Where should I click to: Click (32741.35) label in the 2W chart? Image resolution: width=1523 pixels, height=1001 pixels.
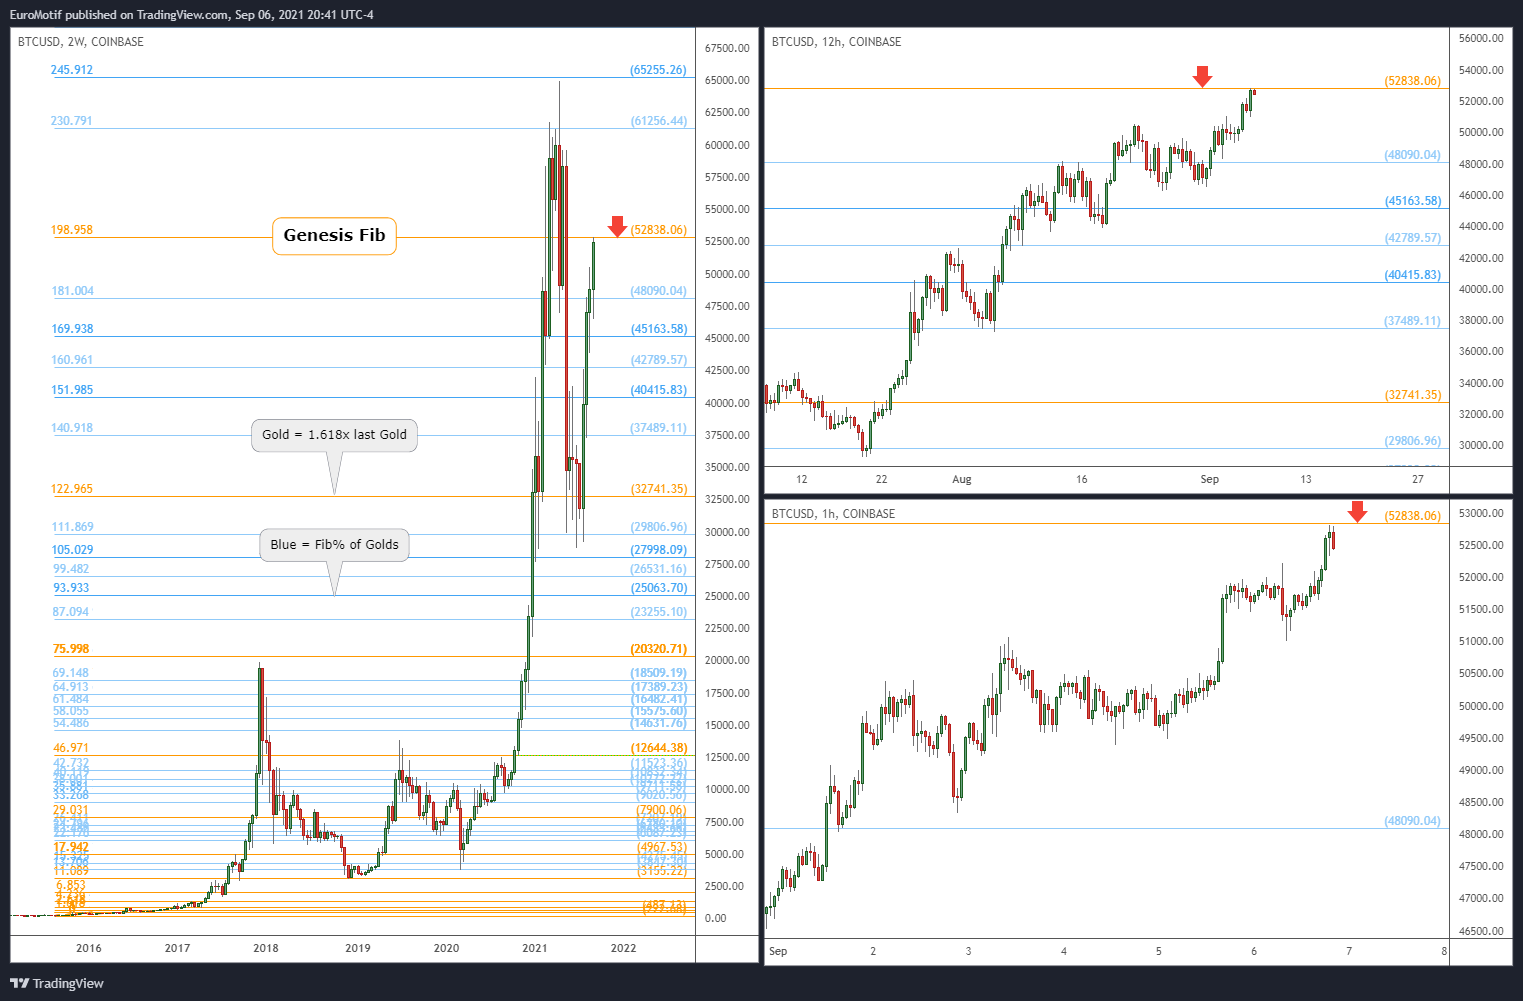[x=659, y=489]
